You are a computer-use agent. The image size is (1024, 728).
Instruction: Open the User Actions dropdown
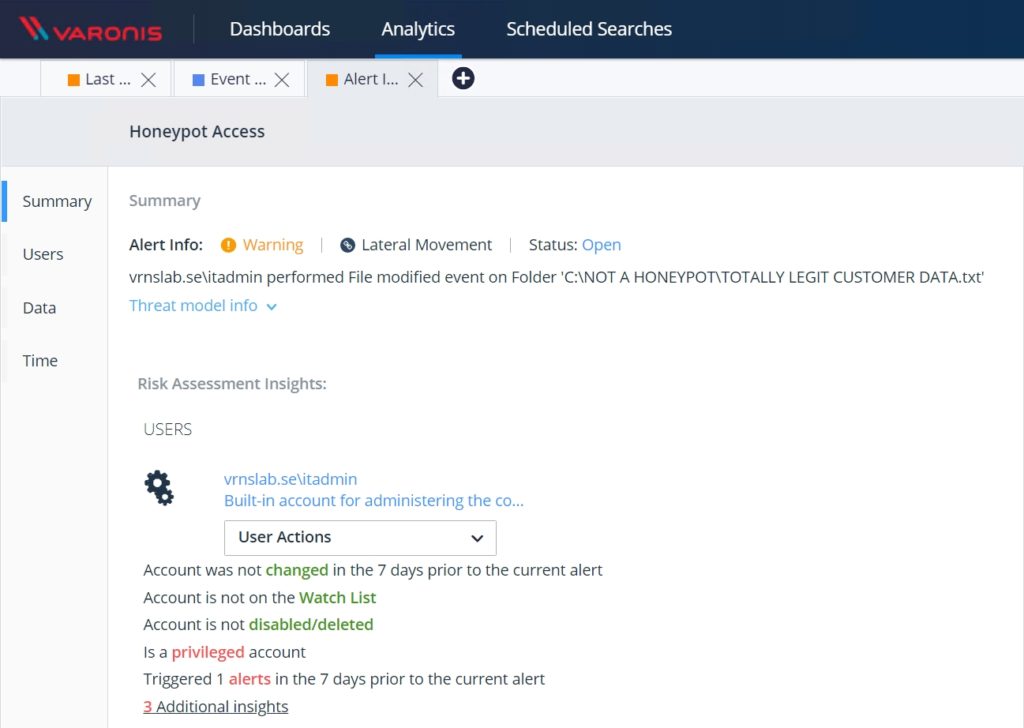coord(360,537)
